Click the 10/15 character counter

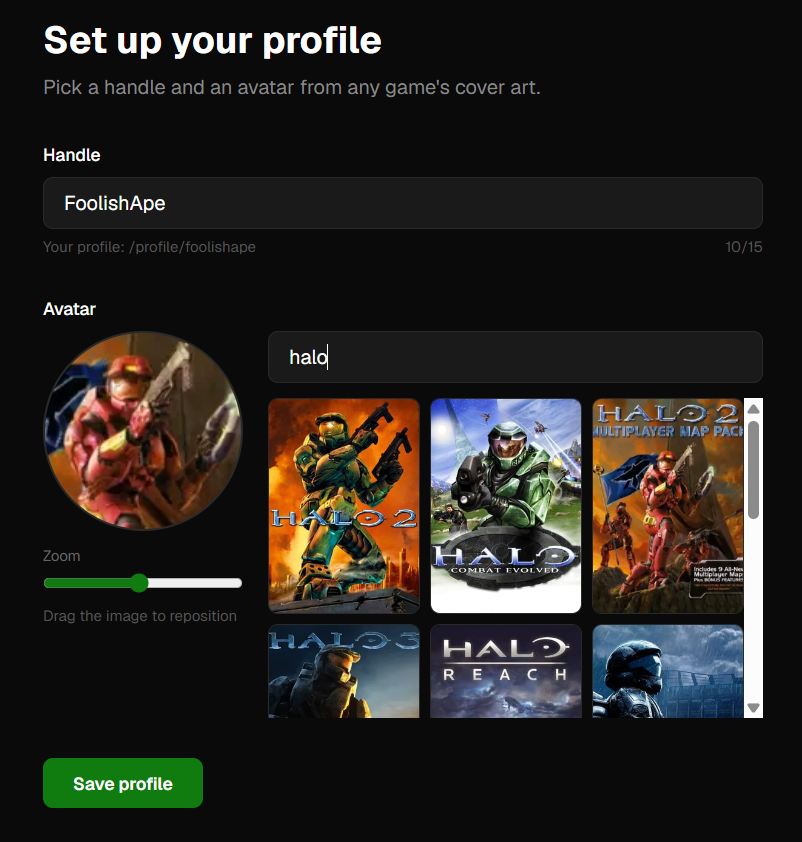743,247
